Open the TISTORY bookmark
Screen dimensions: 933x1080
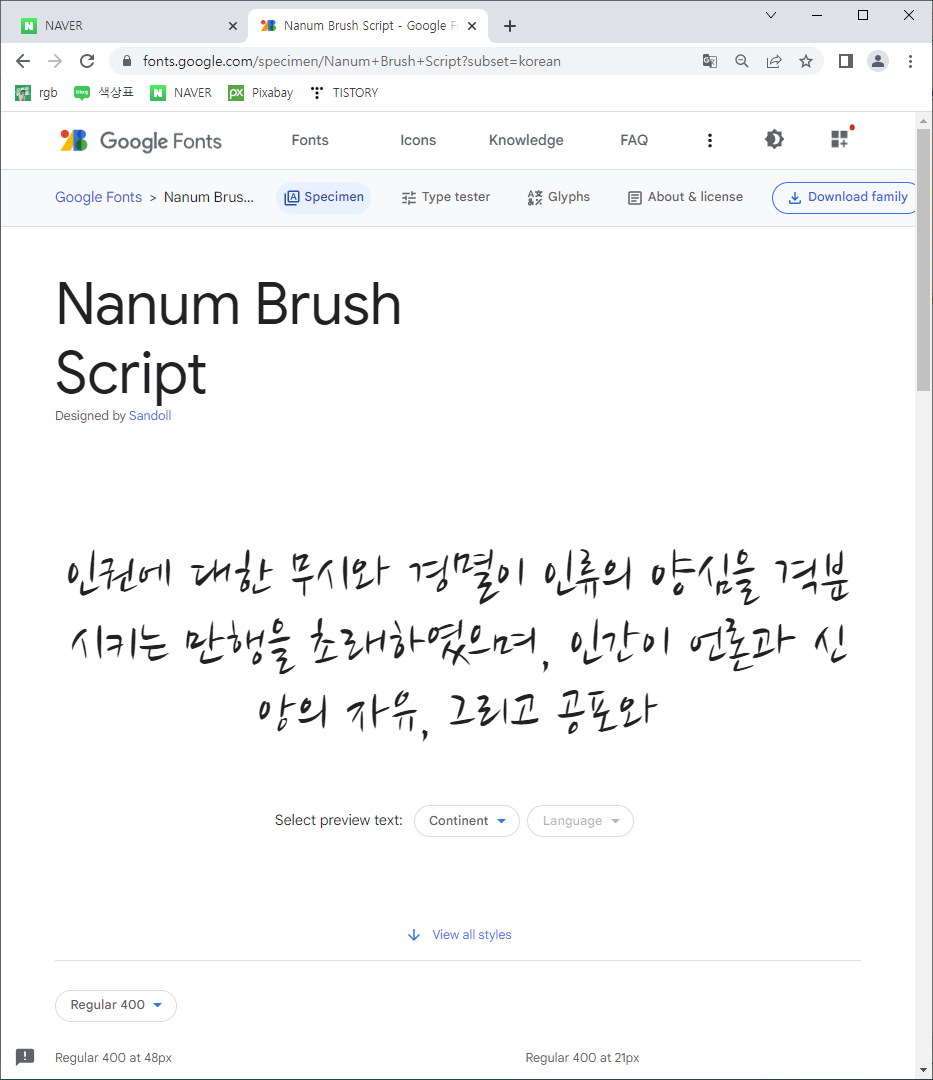point(344,93)
